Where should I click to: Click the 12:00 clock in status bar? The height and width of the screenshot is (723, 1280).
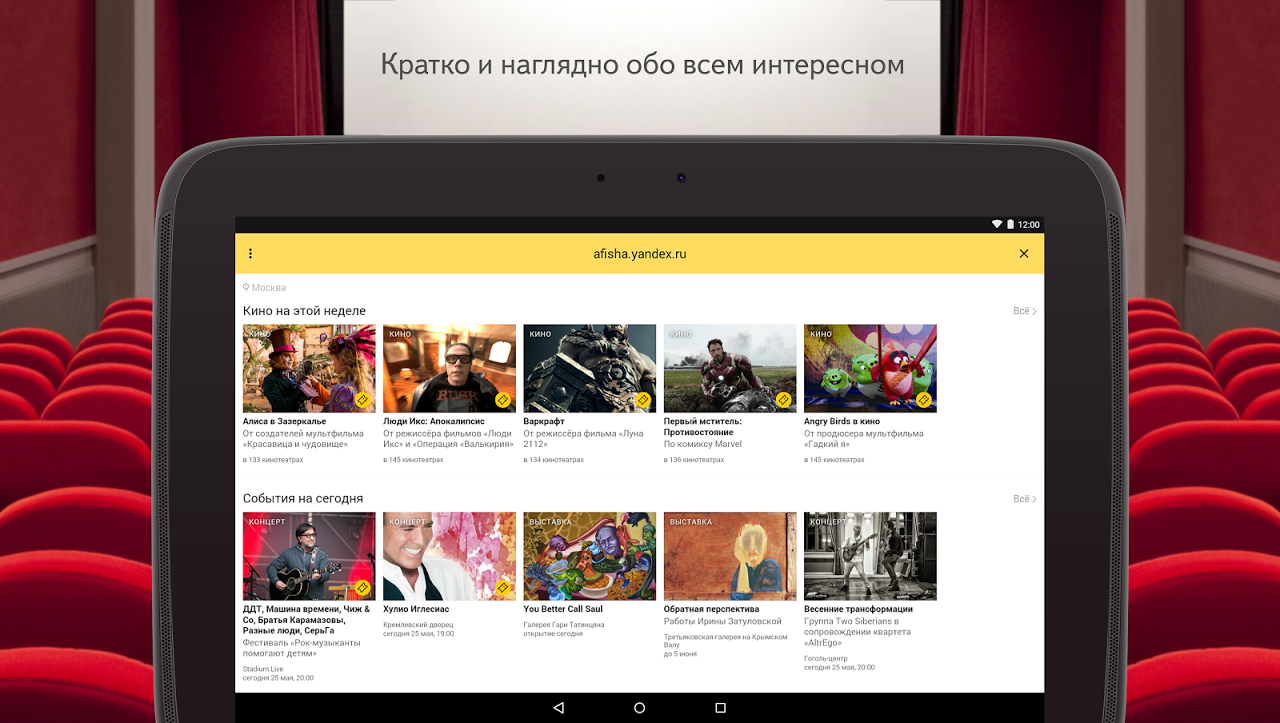1029,225
